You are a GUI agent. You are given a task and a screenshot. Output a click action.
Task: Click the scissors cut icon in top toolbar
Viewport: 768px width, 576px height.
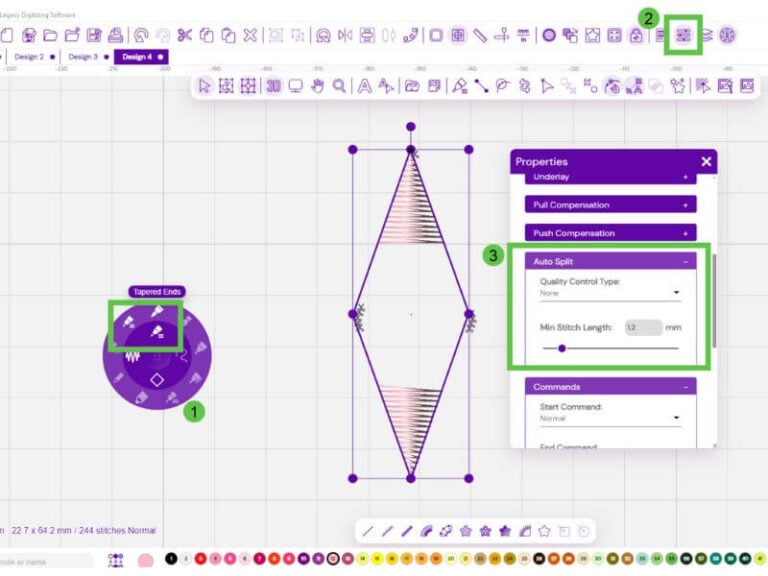(x=185, y=35)
